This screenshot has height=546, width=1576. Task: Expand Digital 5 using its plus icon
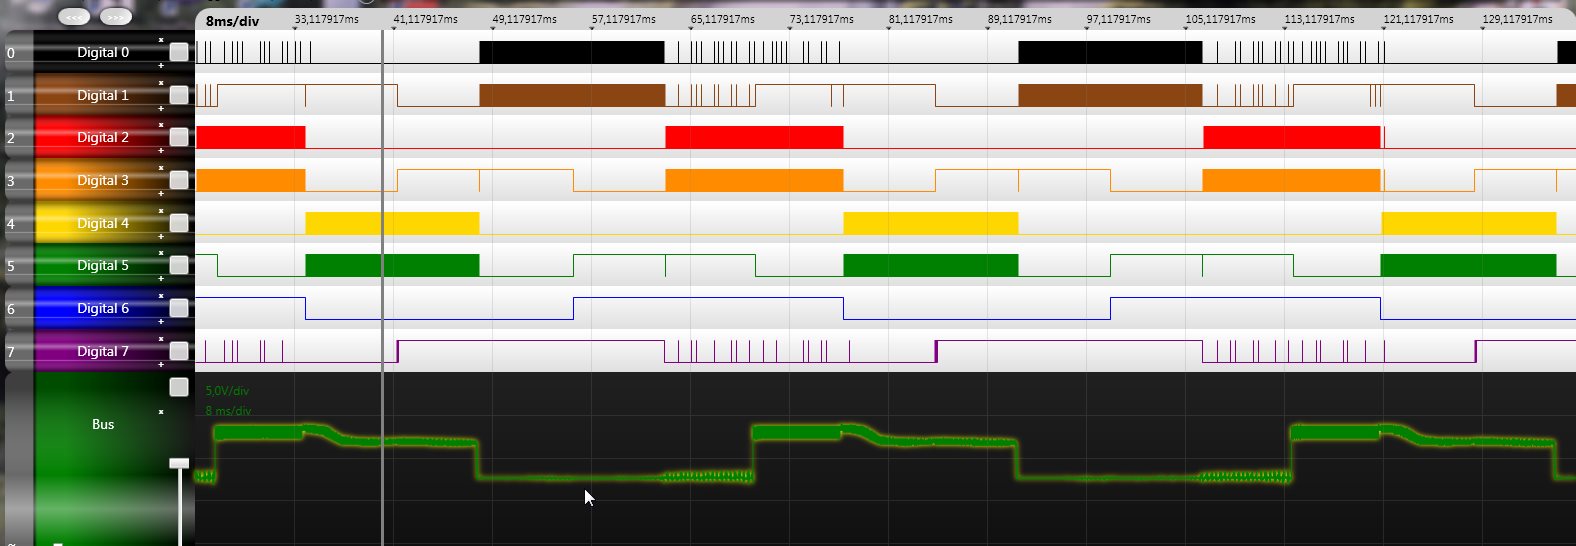[x=161, y=279]
